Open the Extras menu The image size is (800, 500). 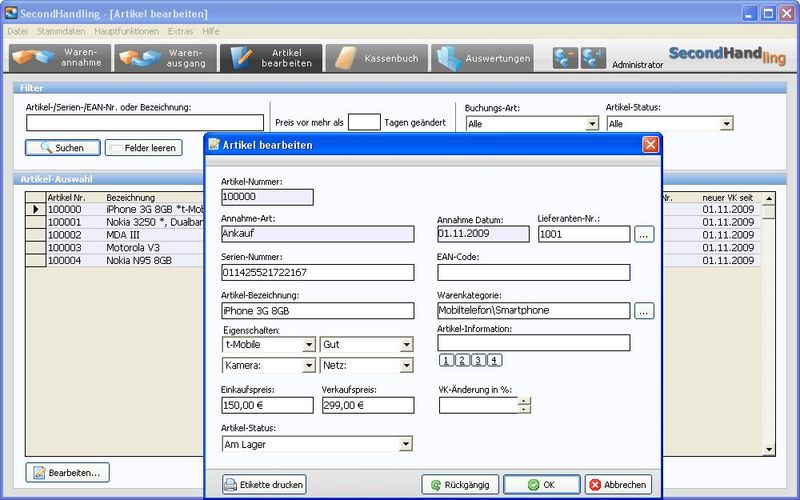click(x=181, y=31)
